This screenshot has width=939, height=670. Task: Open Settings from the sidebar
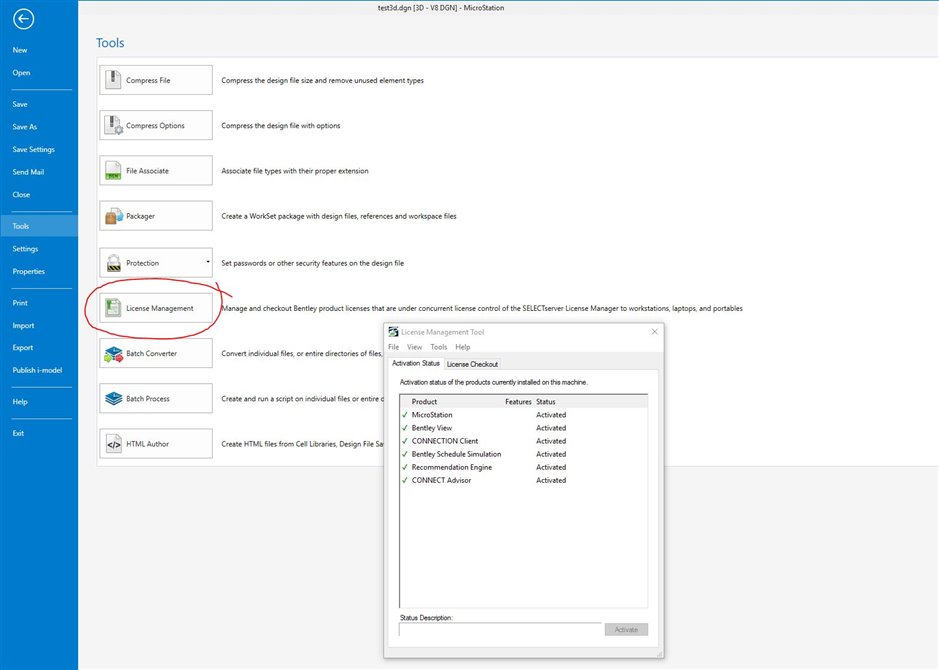click(x=25, y=249)
